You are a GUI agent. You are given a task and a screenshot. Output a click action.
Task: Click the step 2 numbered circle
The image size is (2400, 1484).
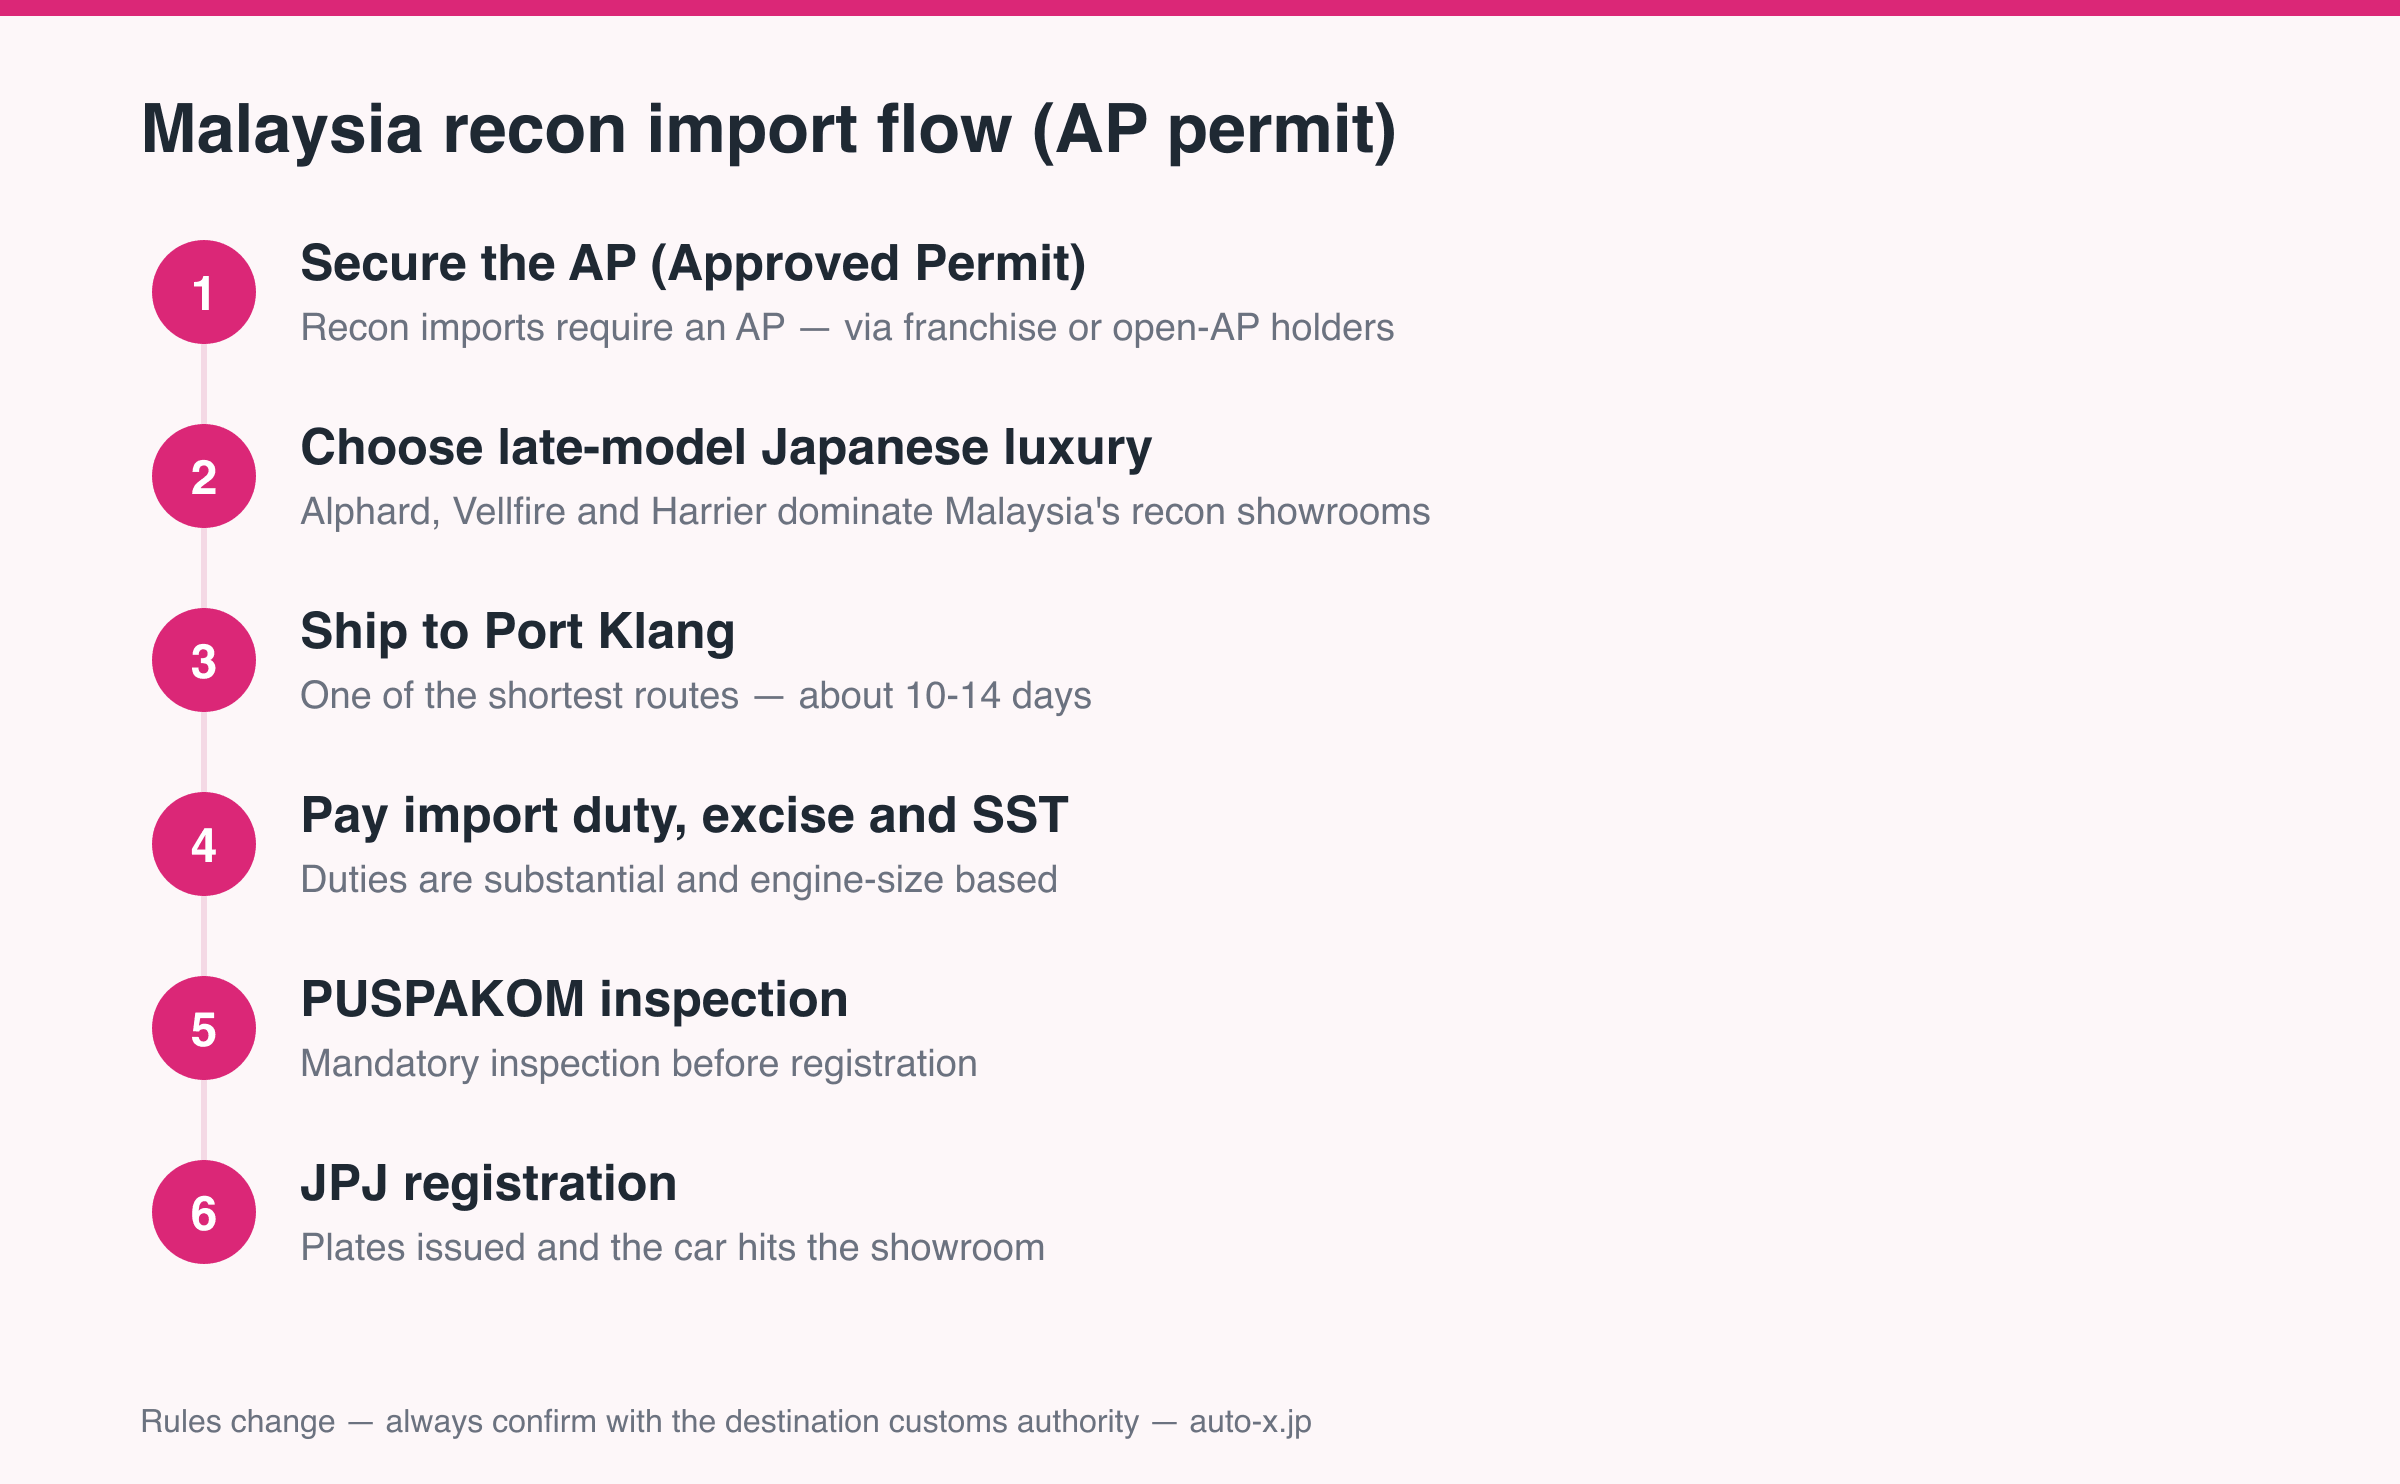click(204, 476)
